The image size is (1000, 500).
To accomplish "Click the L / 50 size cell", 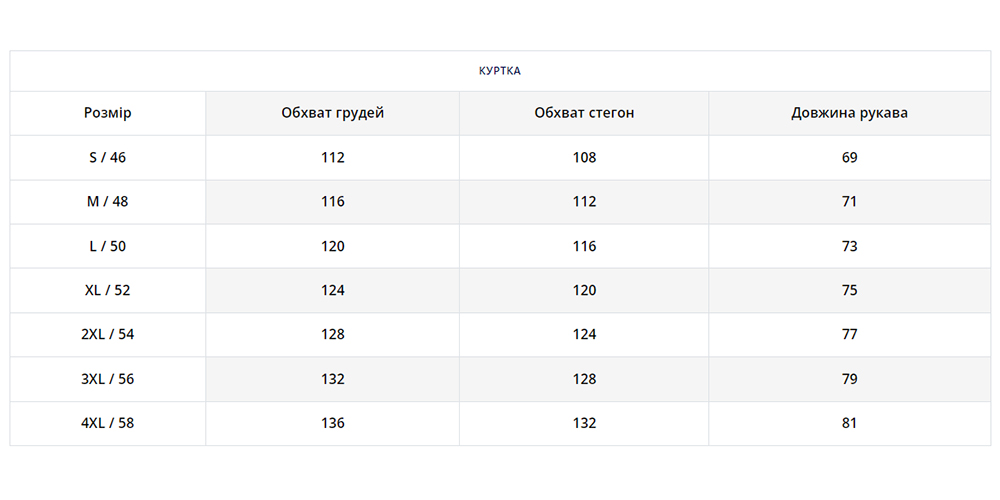I will (108, 246).
